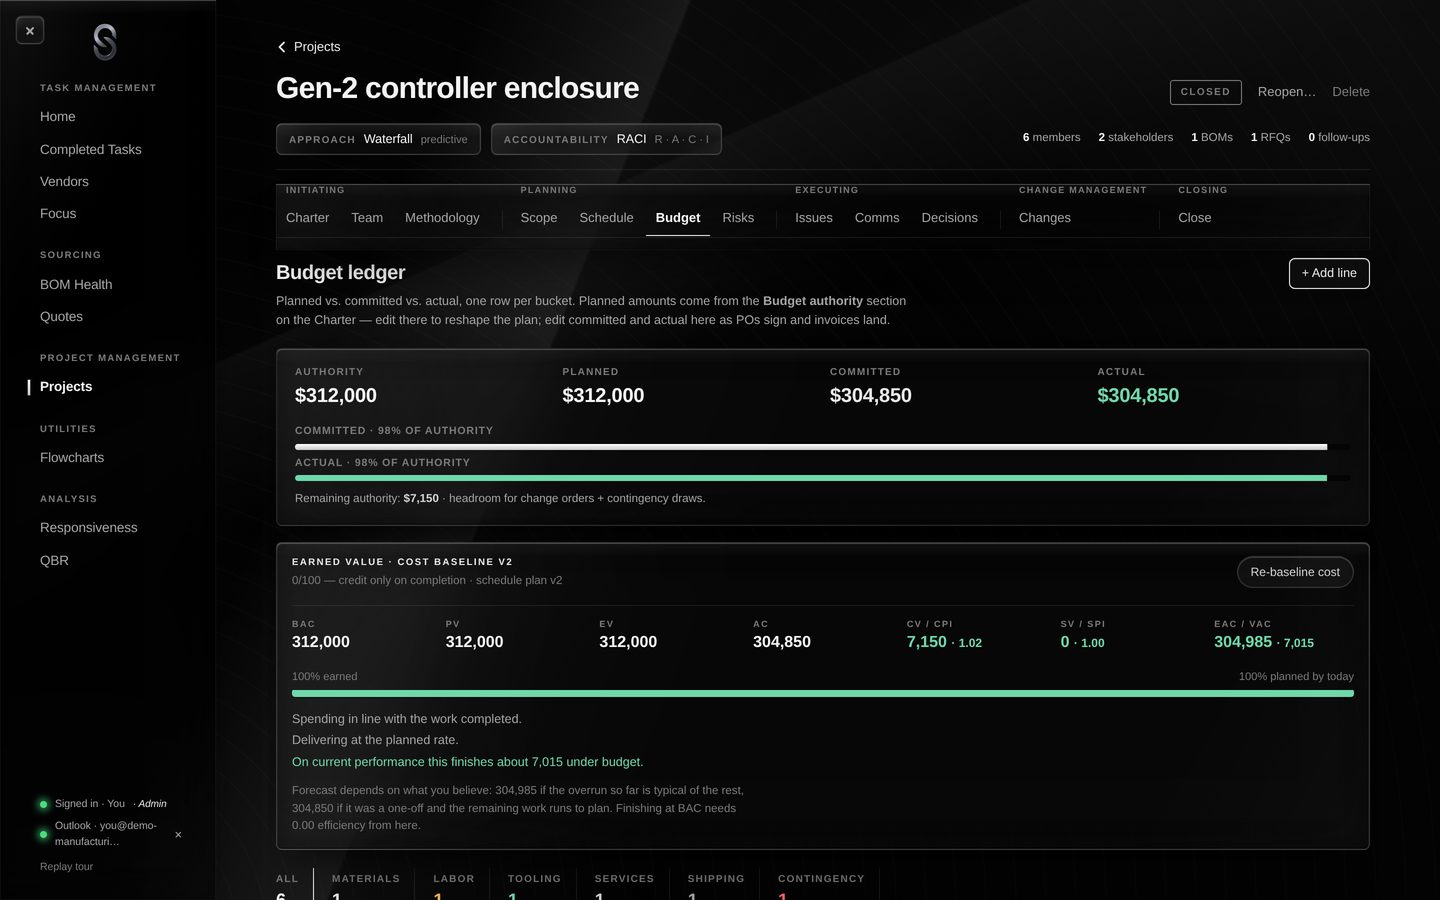Switch to Methodology tab
The width and height of the screenshot is (1440, 900).
442,218
